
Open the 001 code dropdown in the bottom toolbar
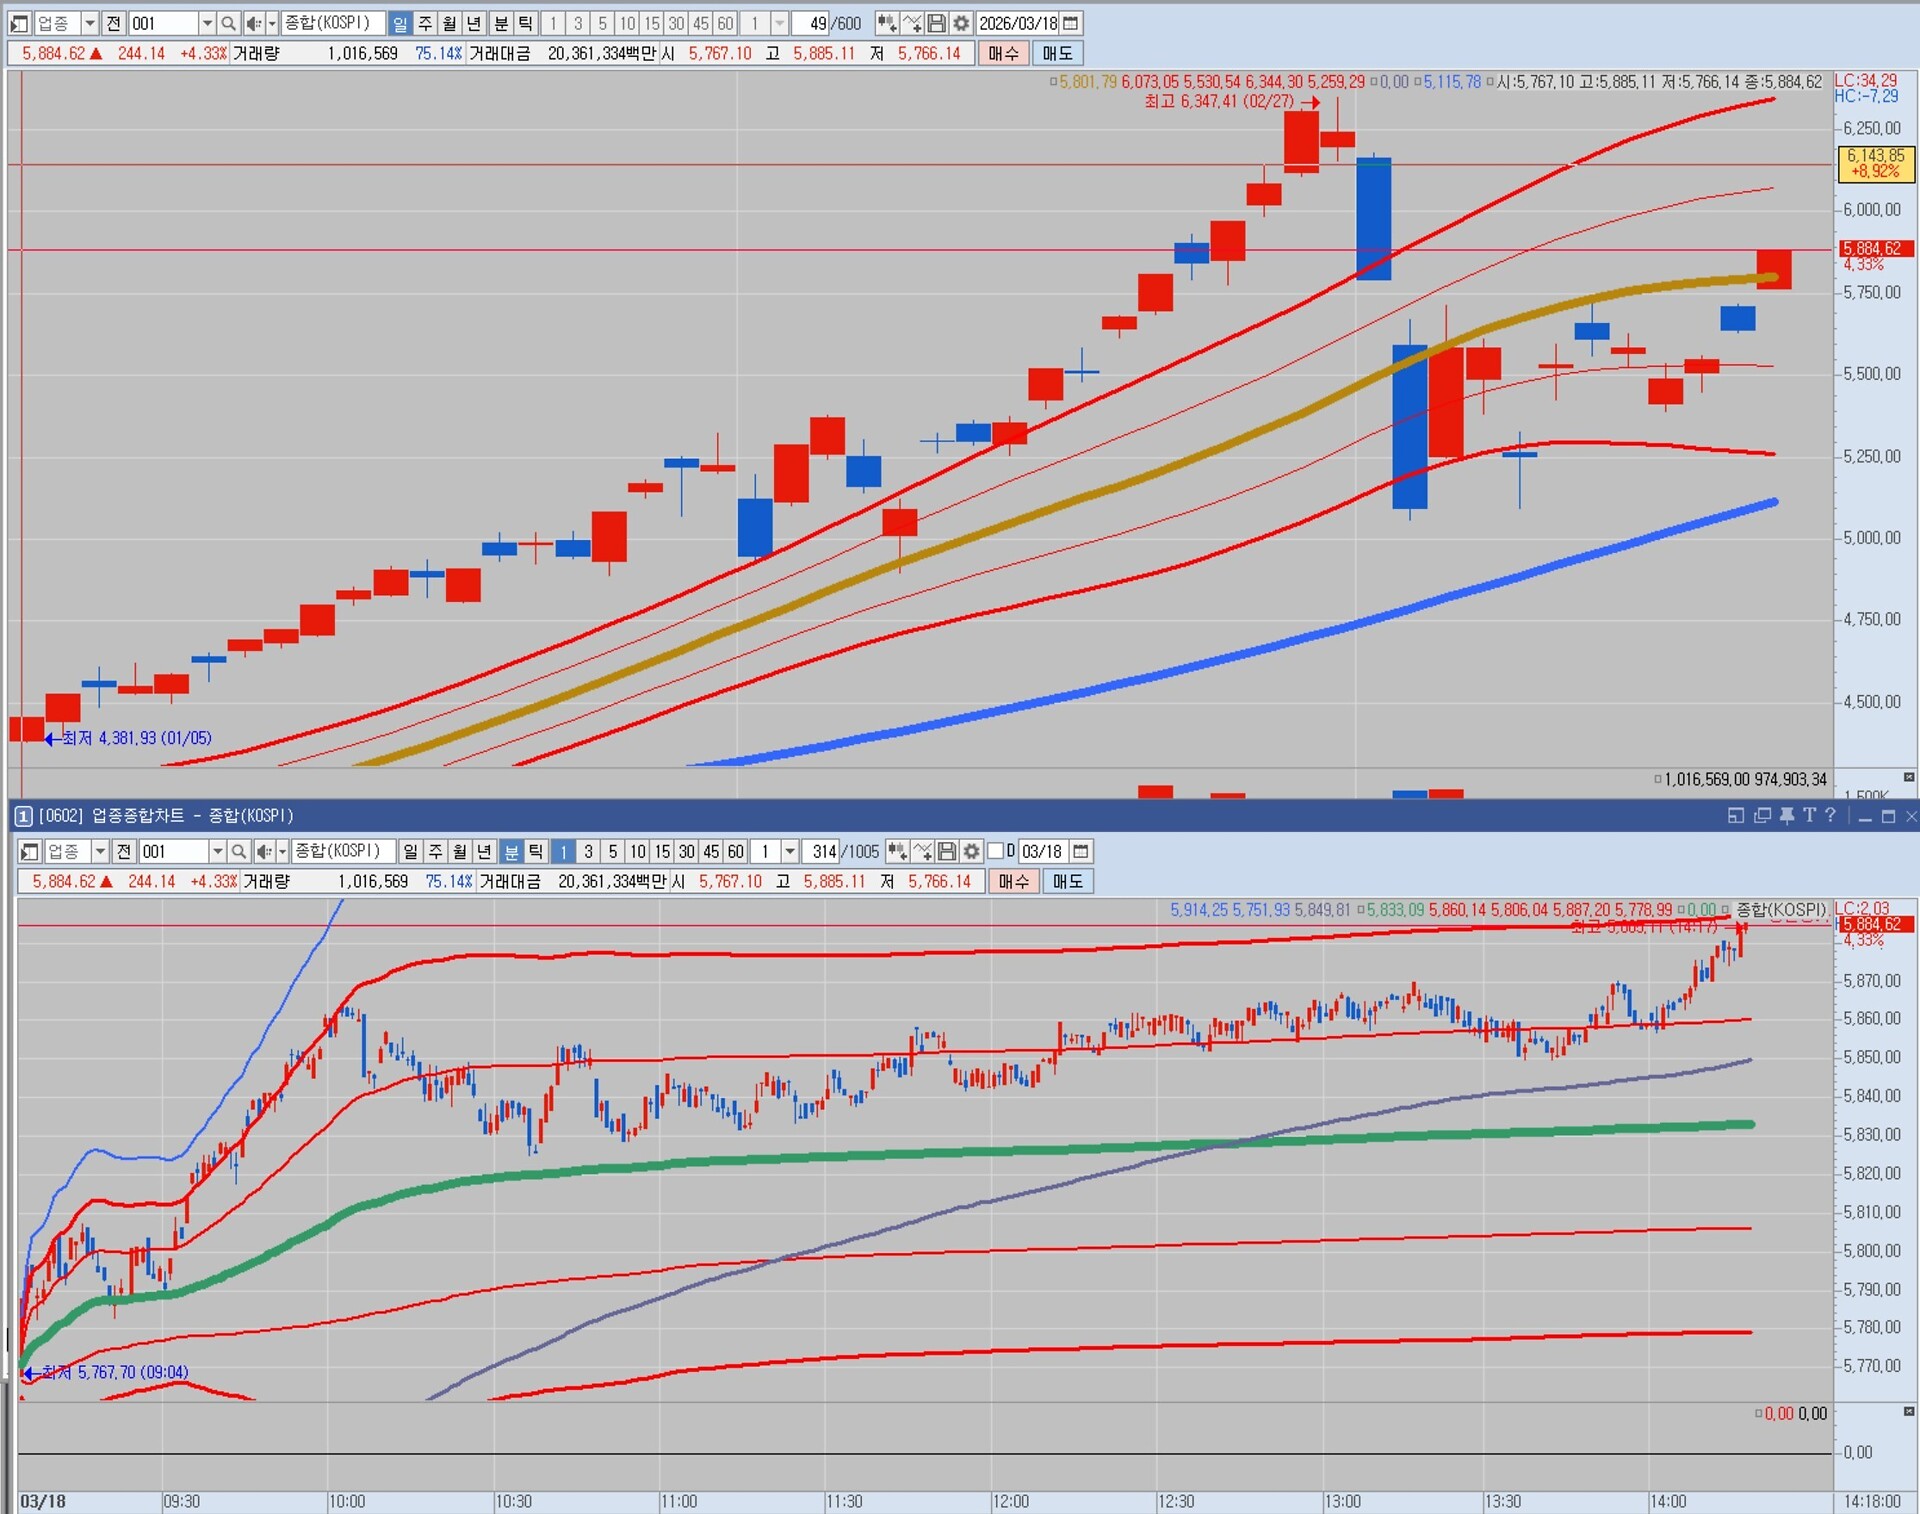[x=217, y=851]
